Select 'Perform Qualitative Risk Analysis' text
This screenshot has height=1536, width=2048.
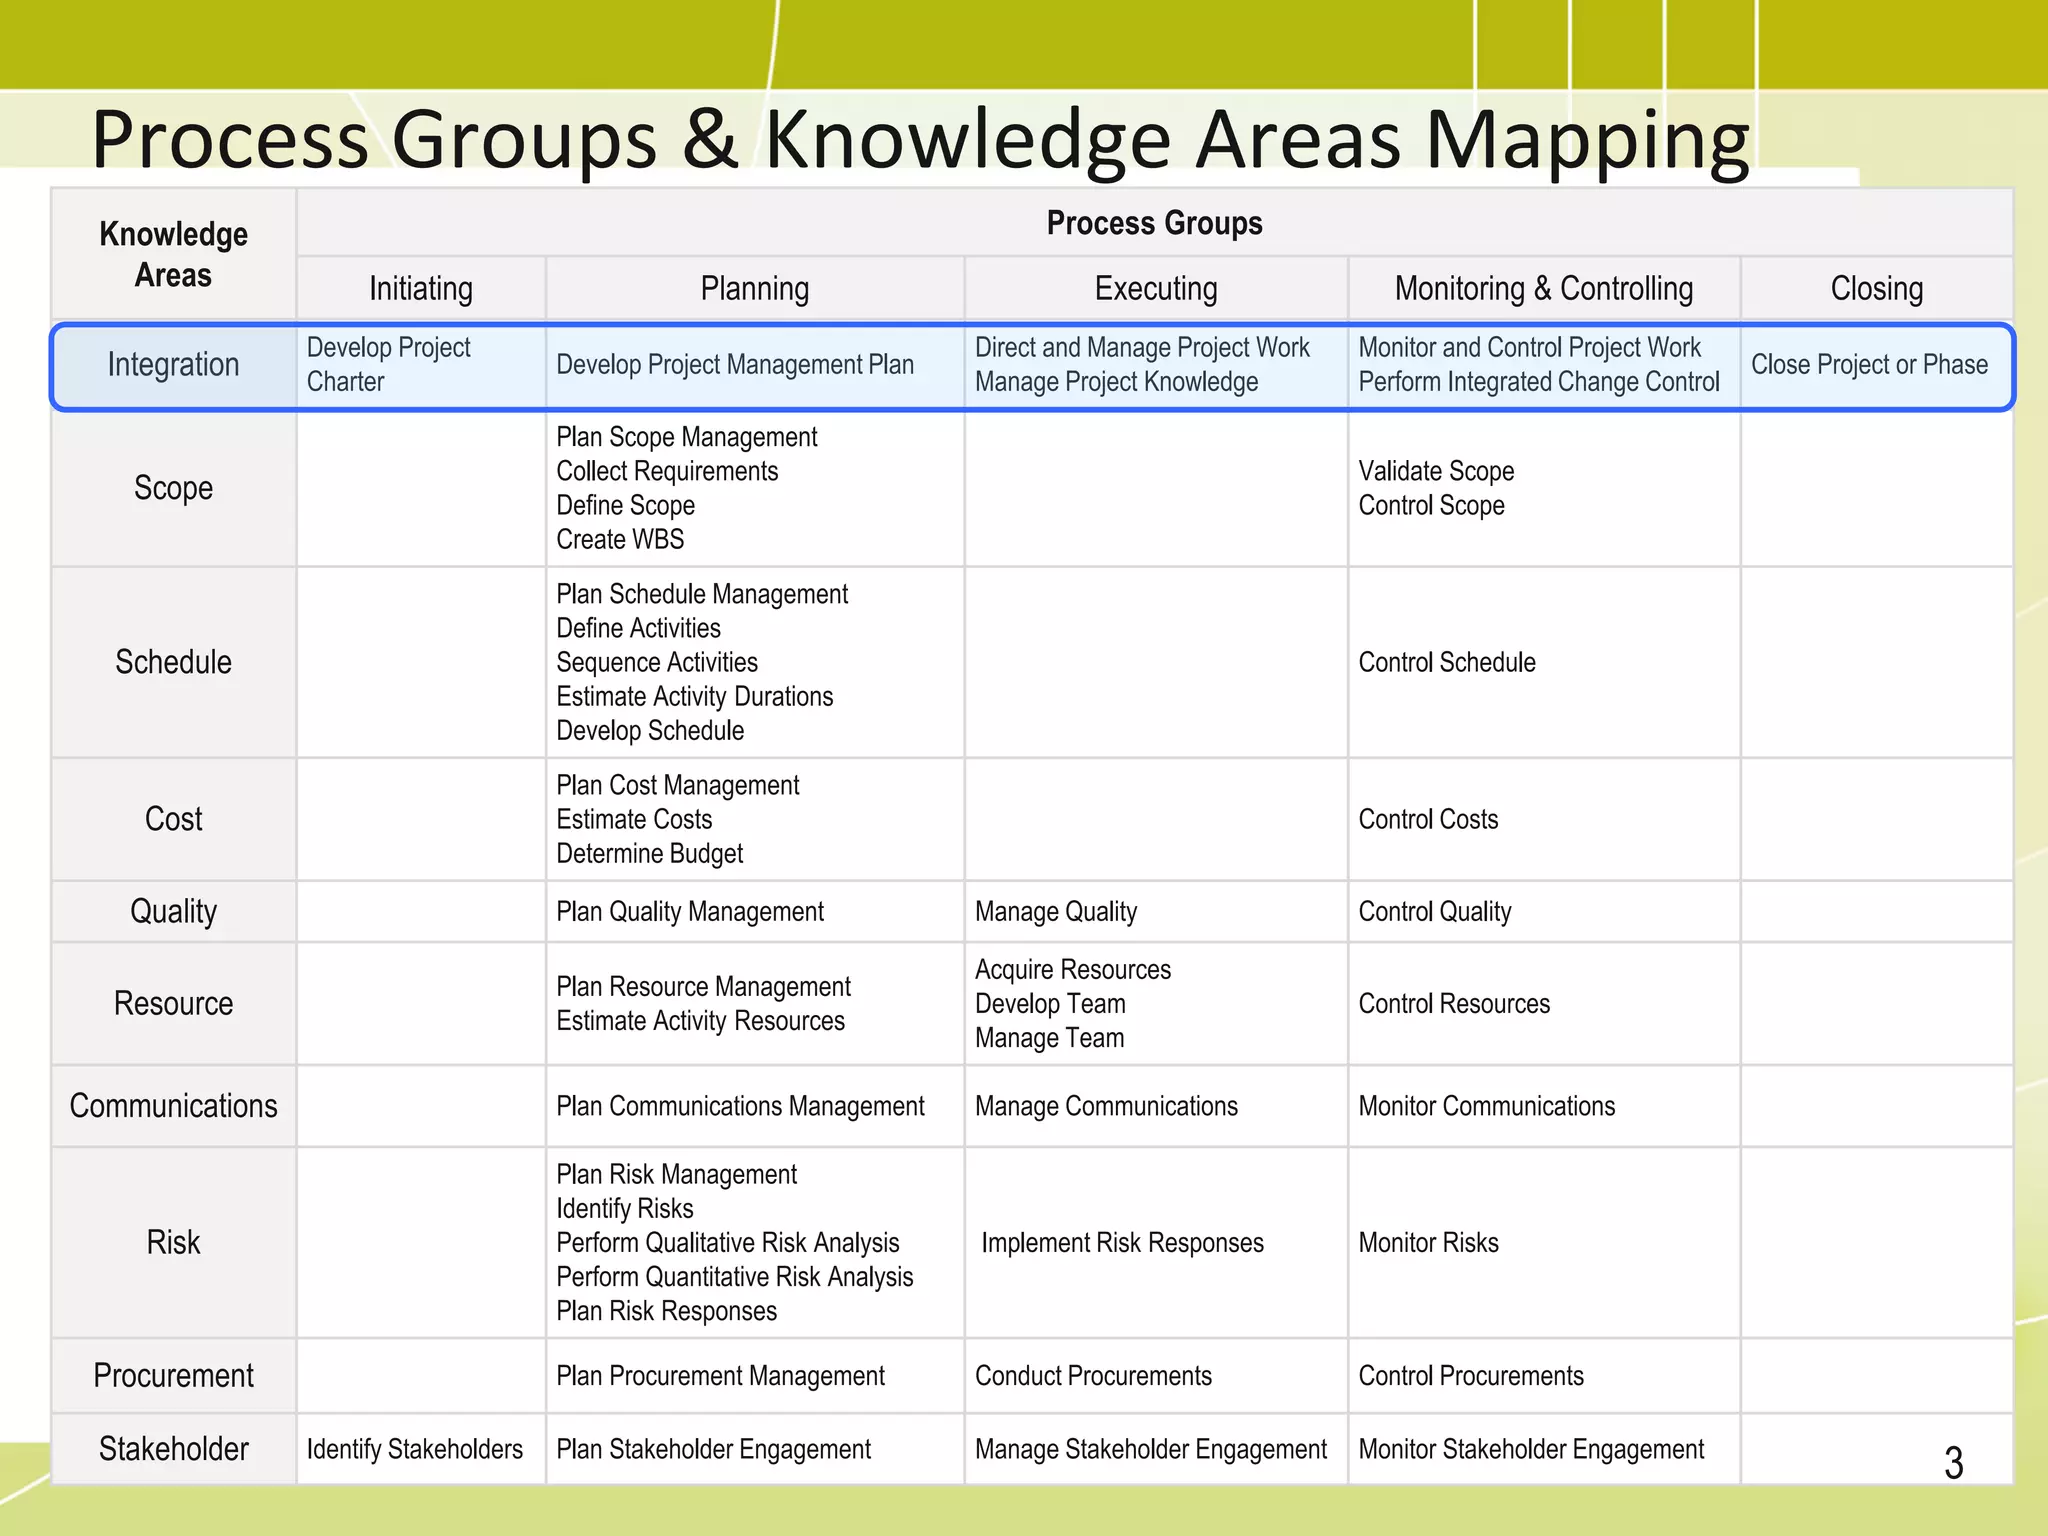(x=728, y=1243)
